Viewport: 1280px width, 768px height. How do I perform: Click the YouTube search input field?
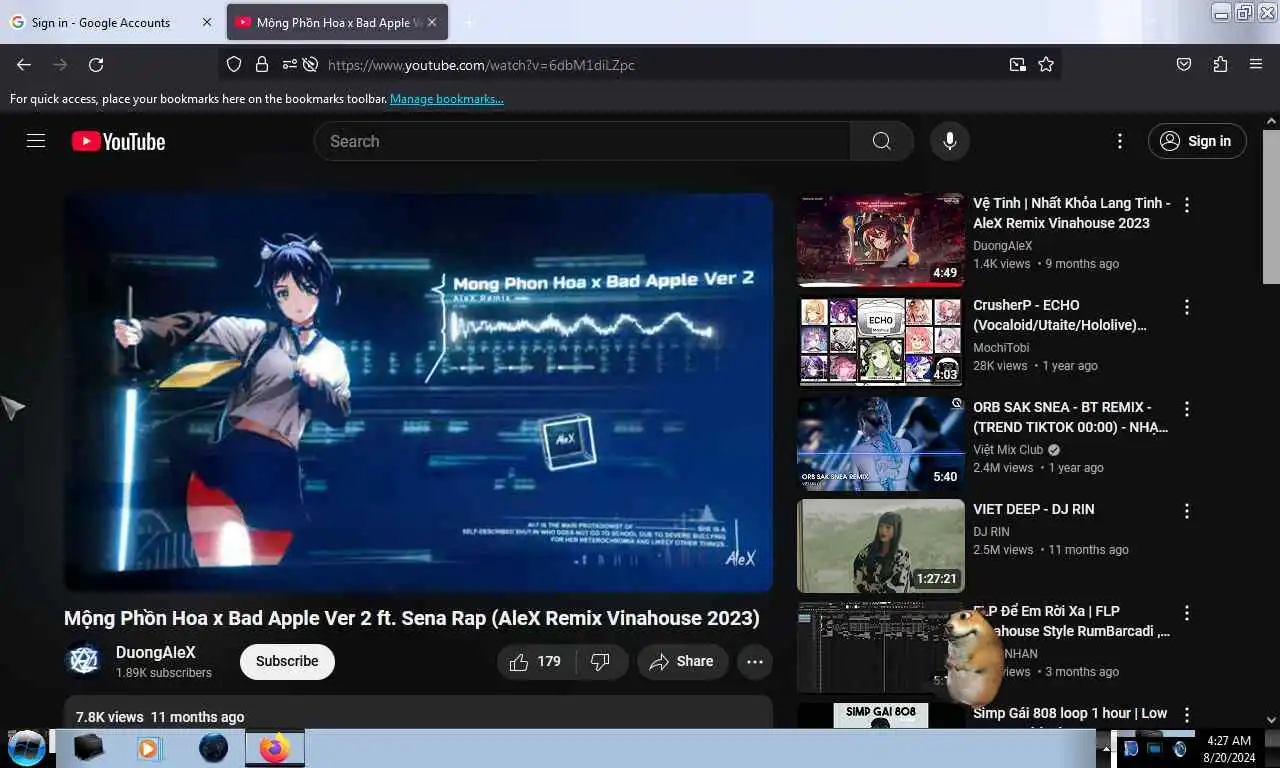click(x=582, y=141)
